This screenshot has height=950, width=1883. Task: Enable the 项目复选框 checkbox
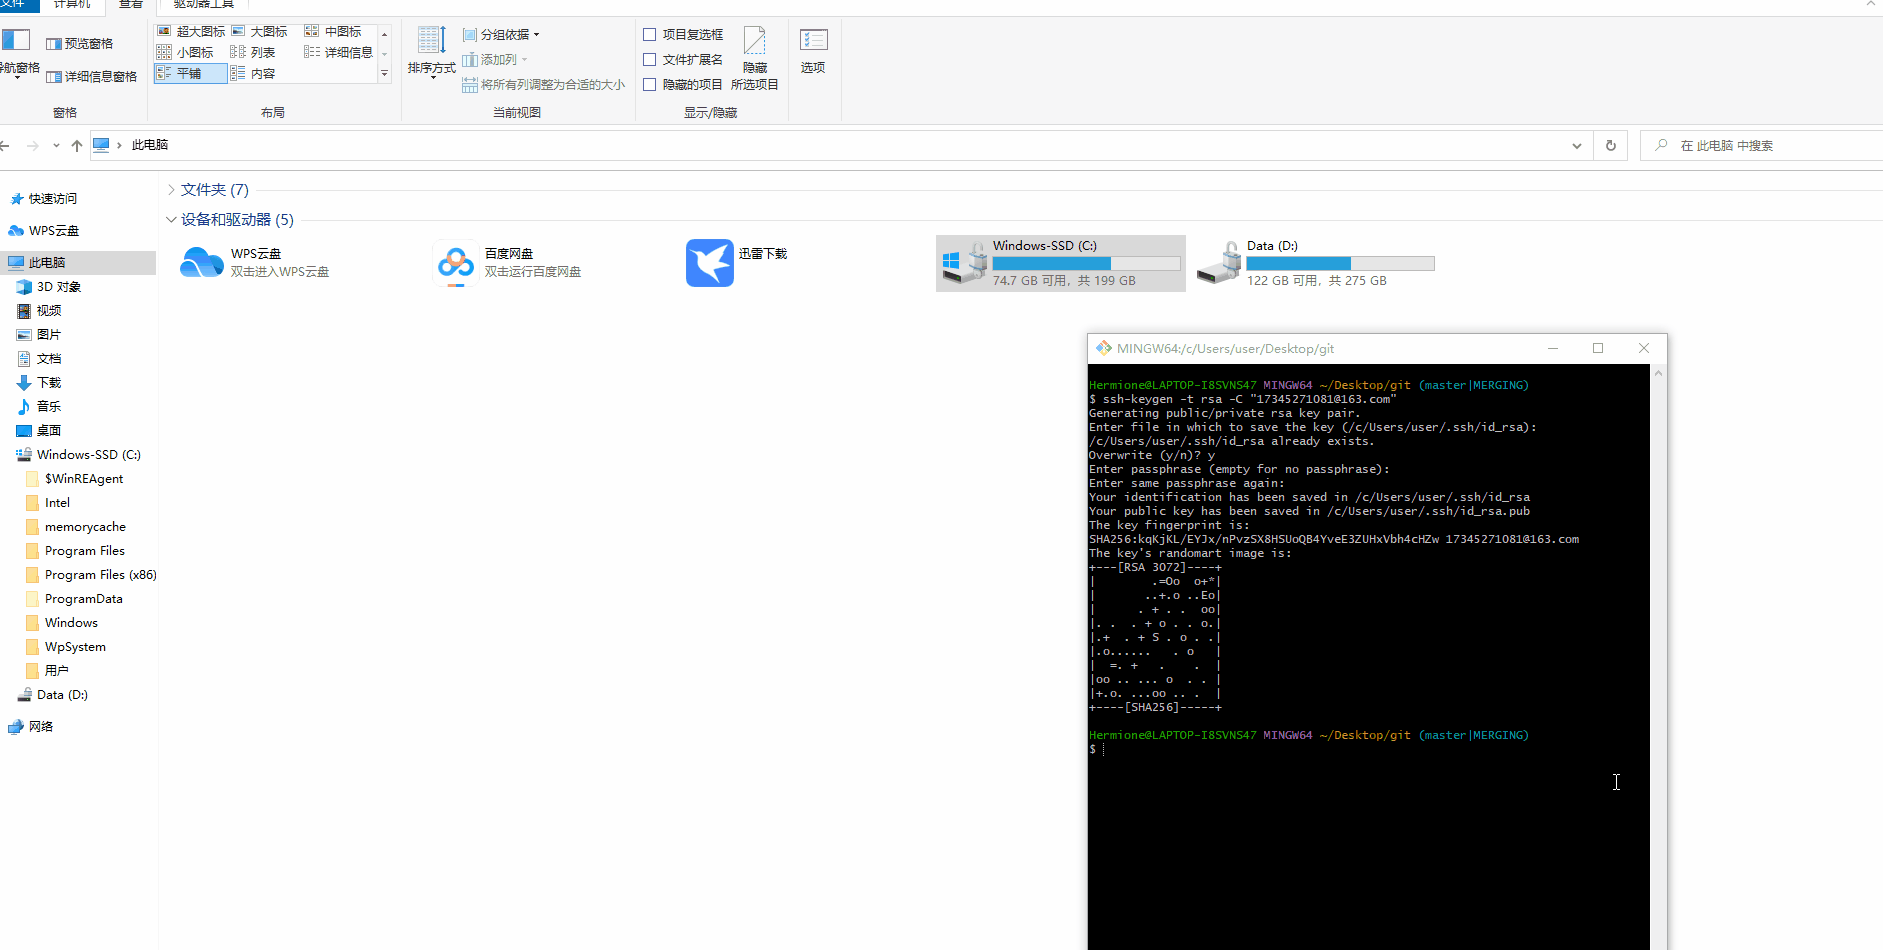point(649,33)
